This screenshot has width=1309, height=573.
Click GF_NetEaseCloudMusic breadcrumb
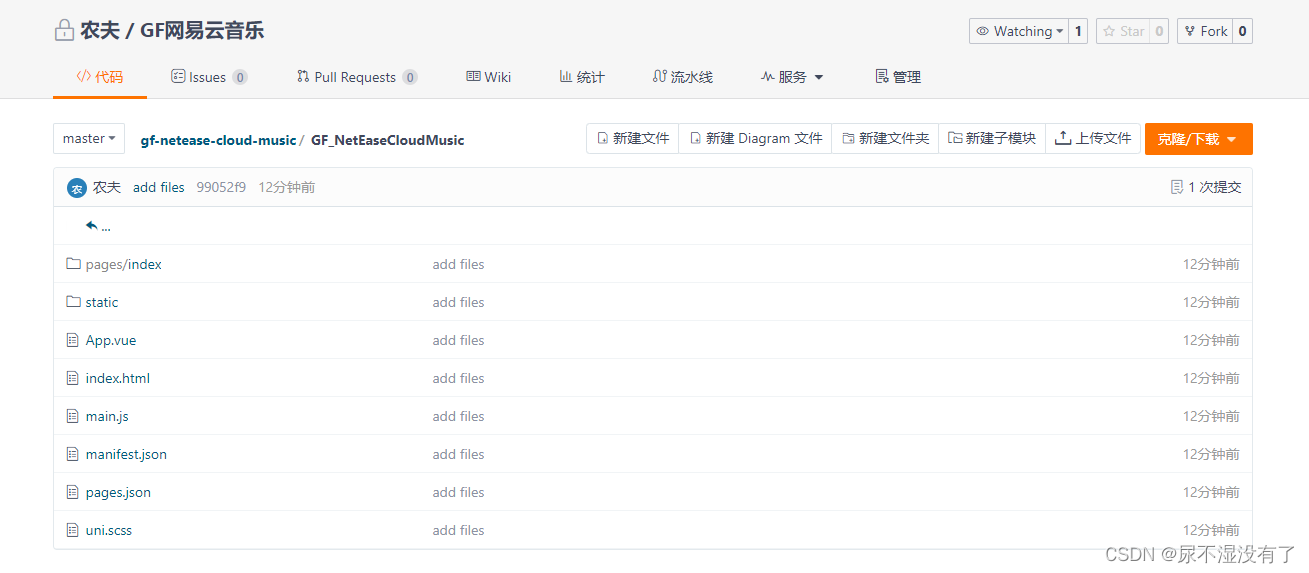coord(388,140)
